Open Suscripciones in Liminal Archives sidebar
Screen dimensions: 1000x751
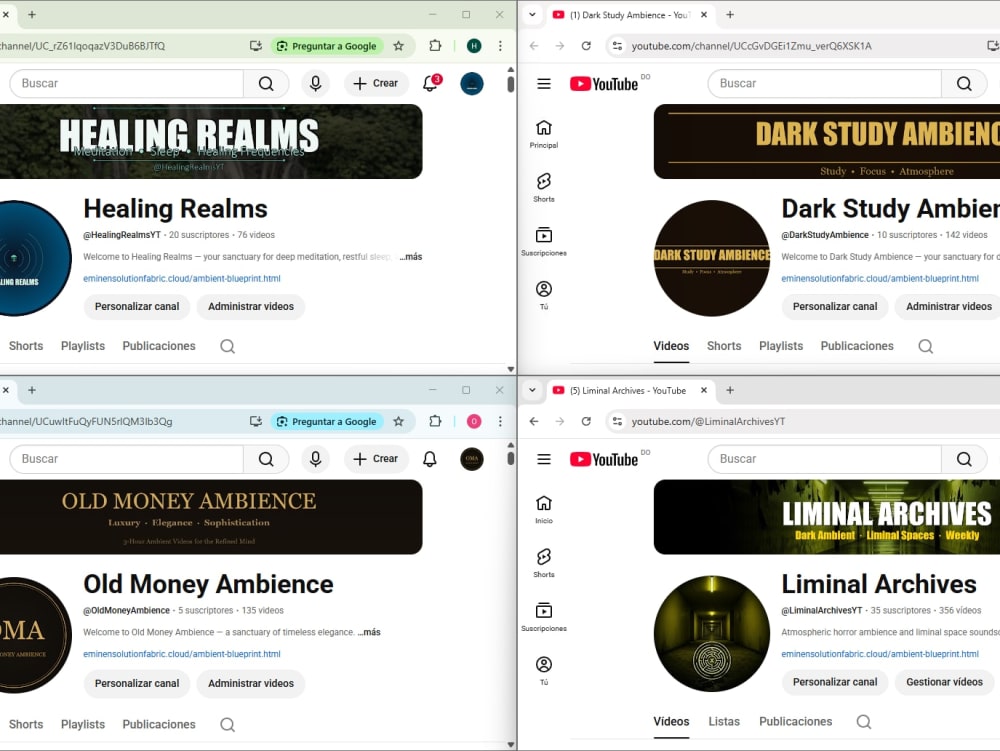click(544, 617)
